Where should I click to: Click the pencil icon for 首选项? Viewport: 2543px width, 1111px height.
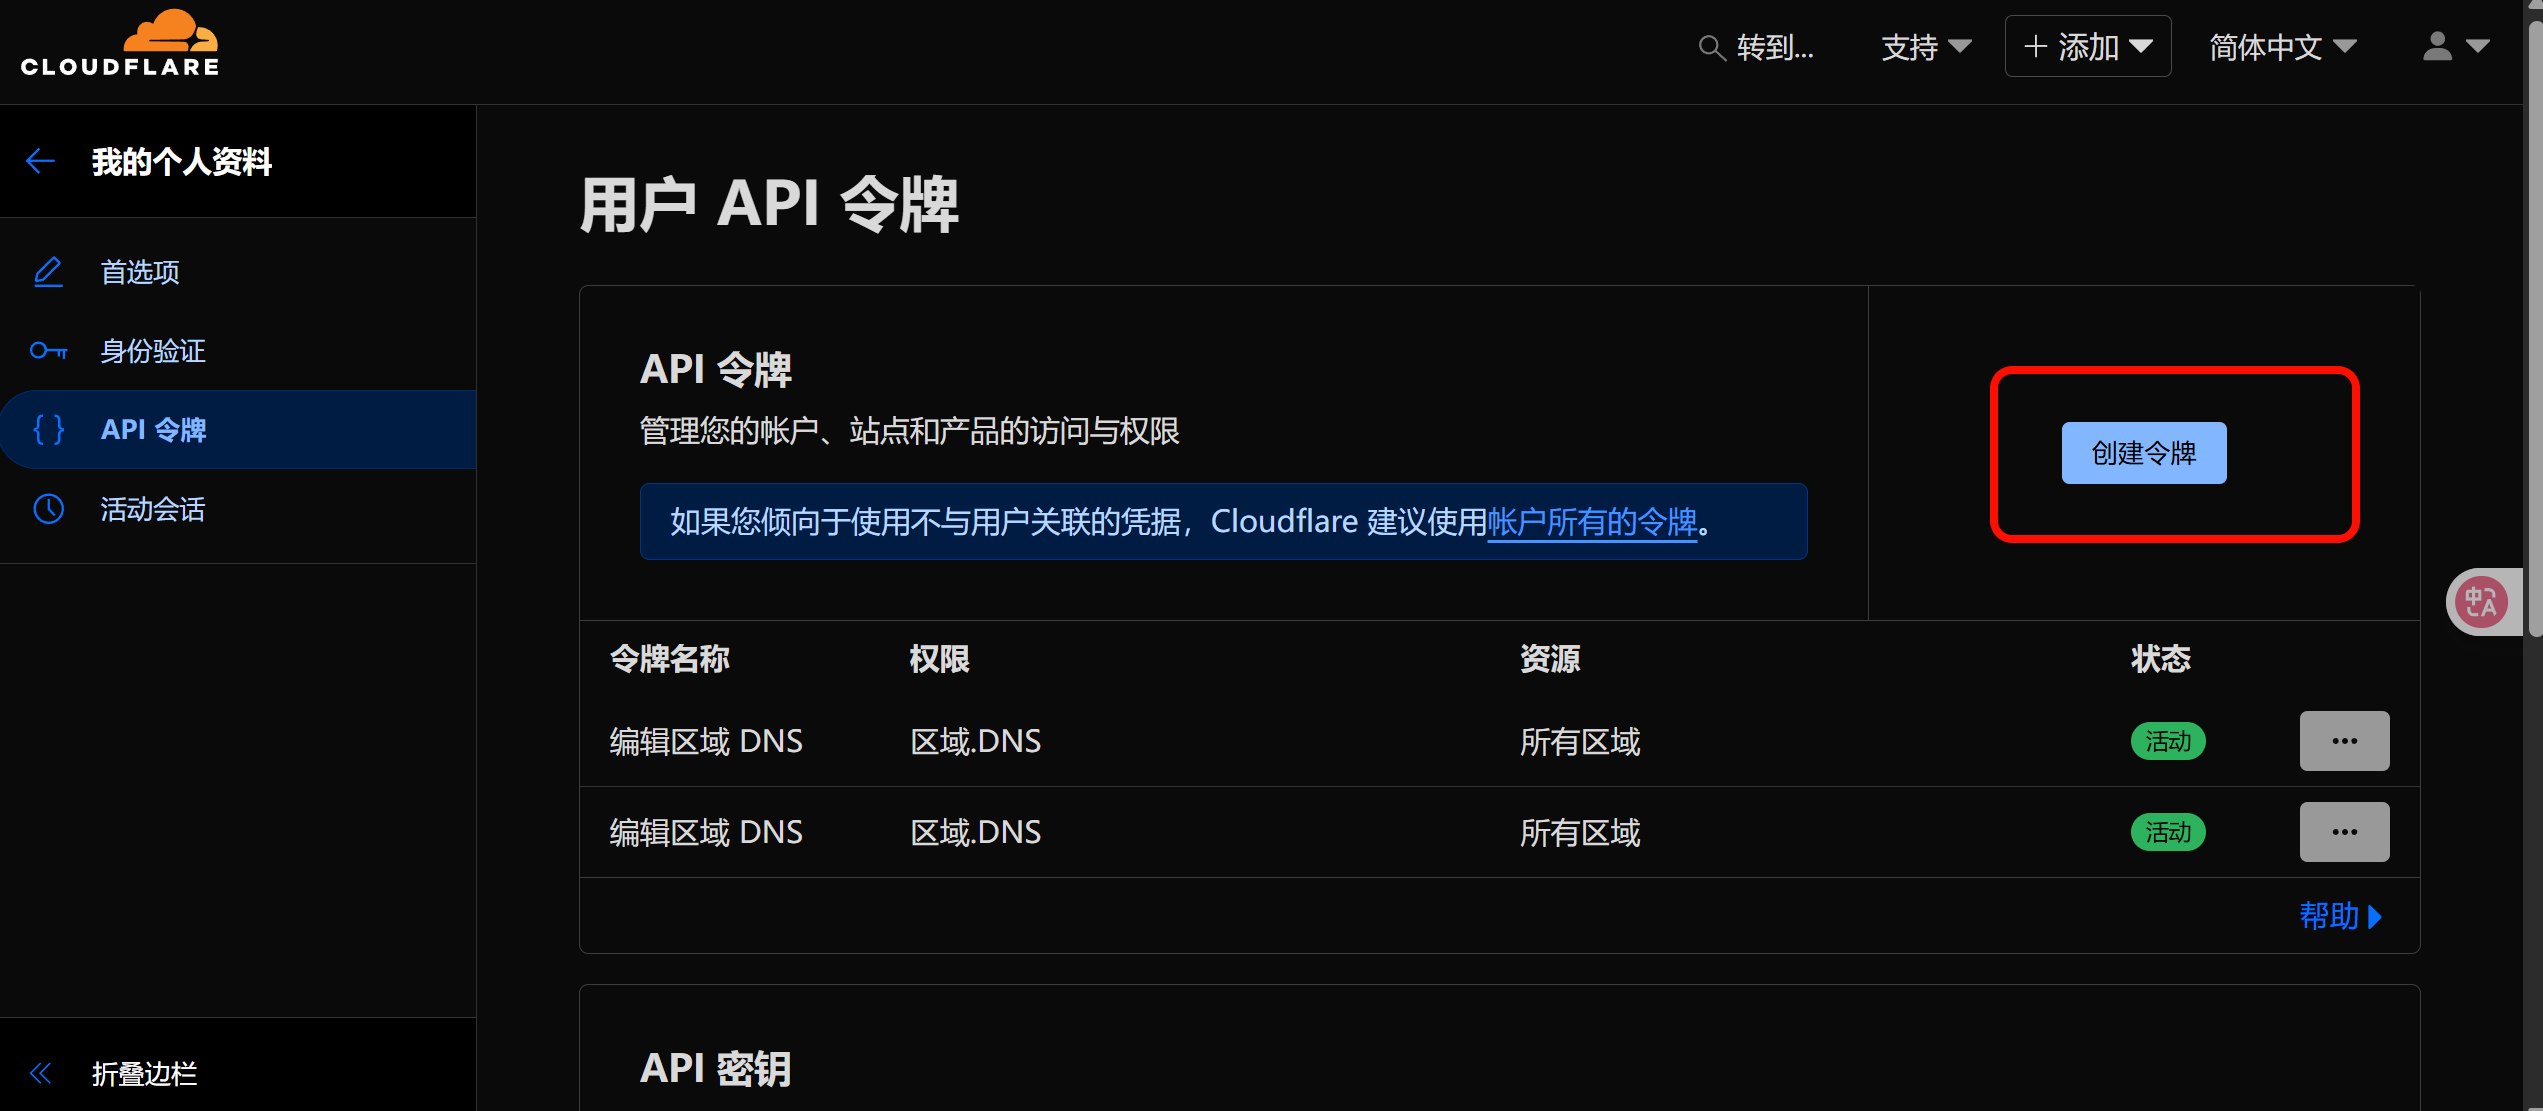[x=48, y=272]
